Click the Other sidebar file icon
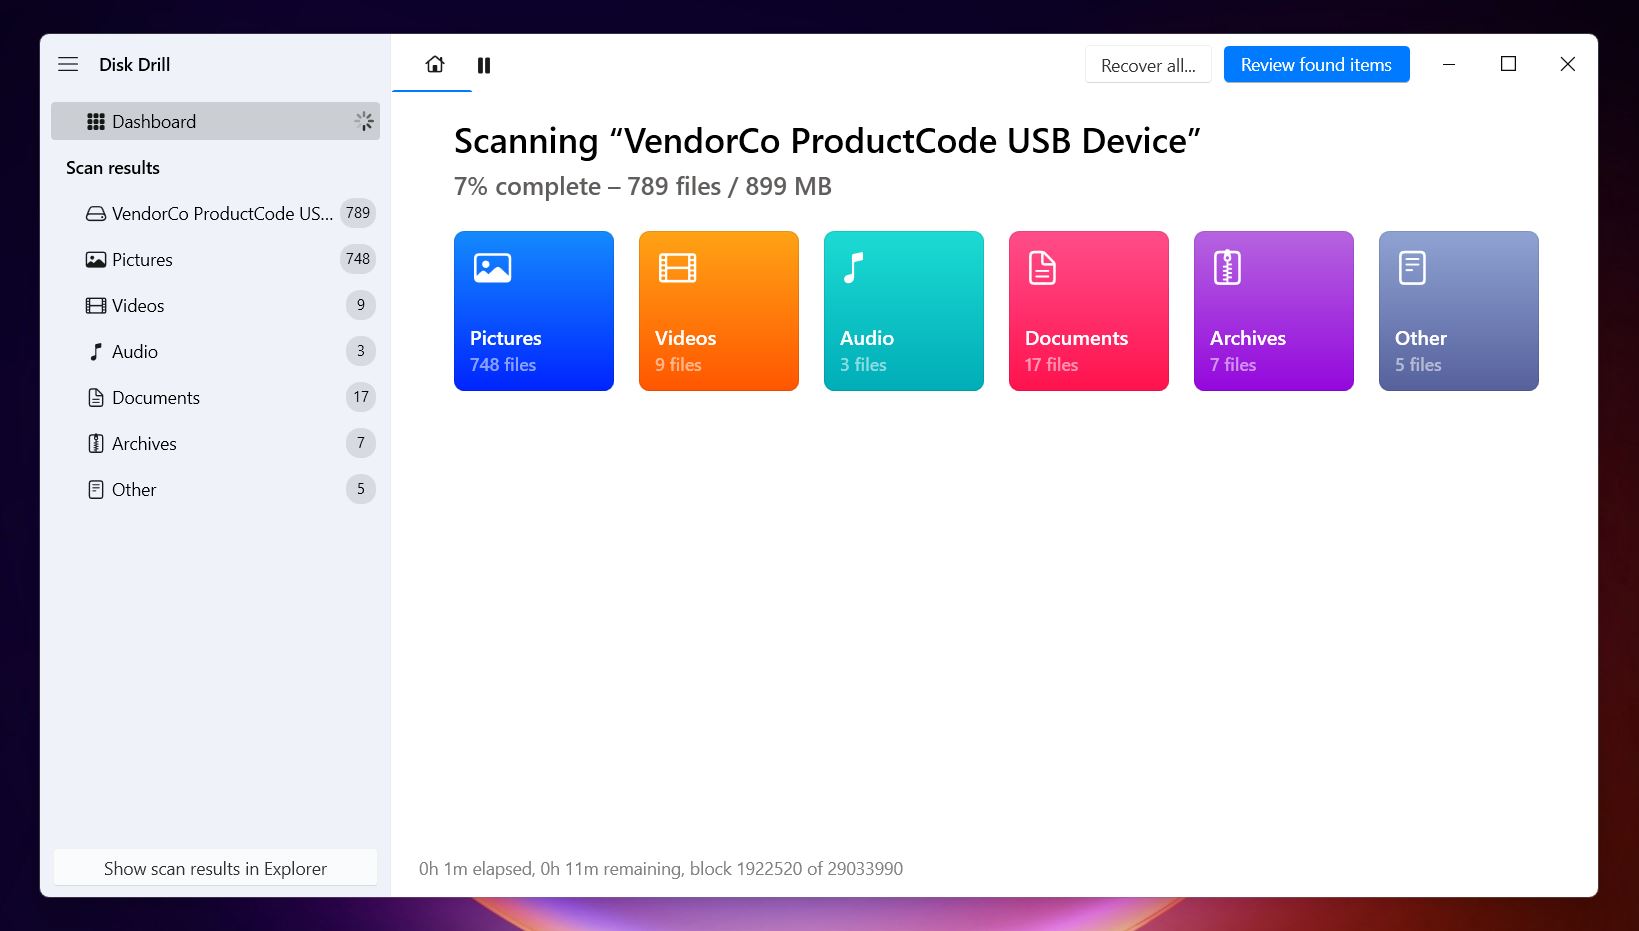1639x931 pixels. point(96,489)
